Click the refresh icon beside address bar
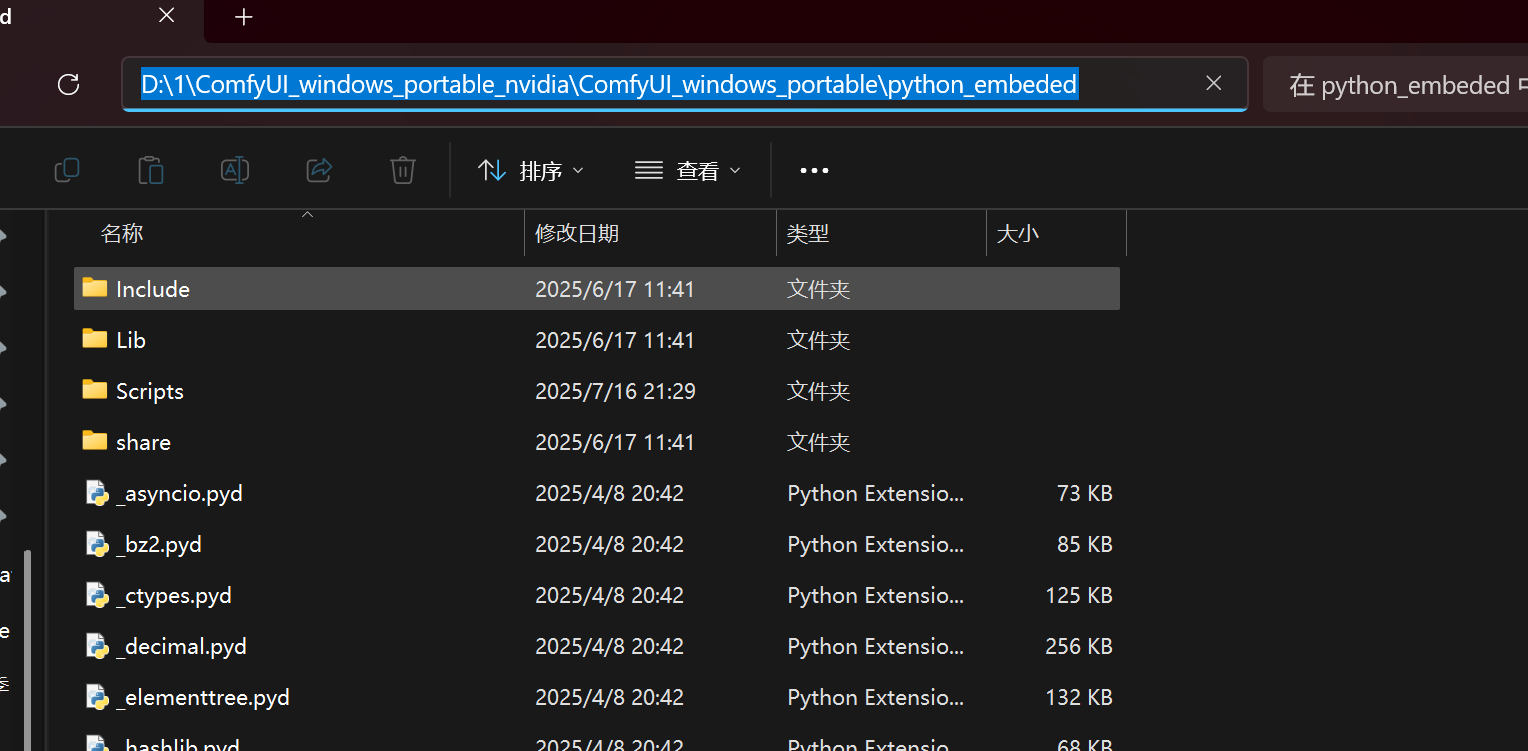The image size is (1528, 751). [x=68, y=85]
